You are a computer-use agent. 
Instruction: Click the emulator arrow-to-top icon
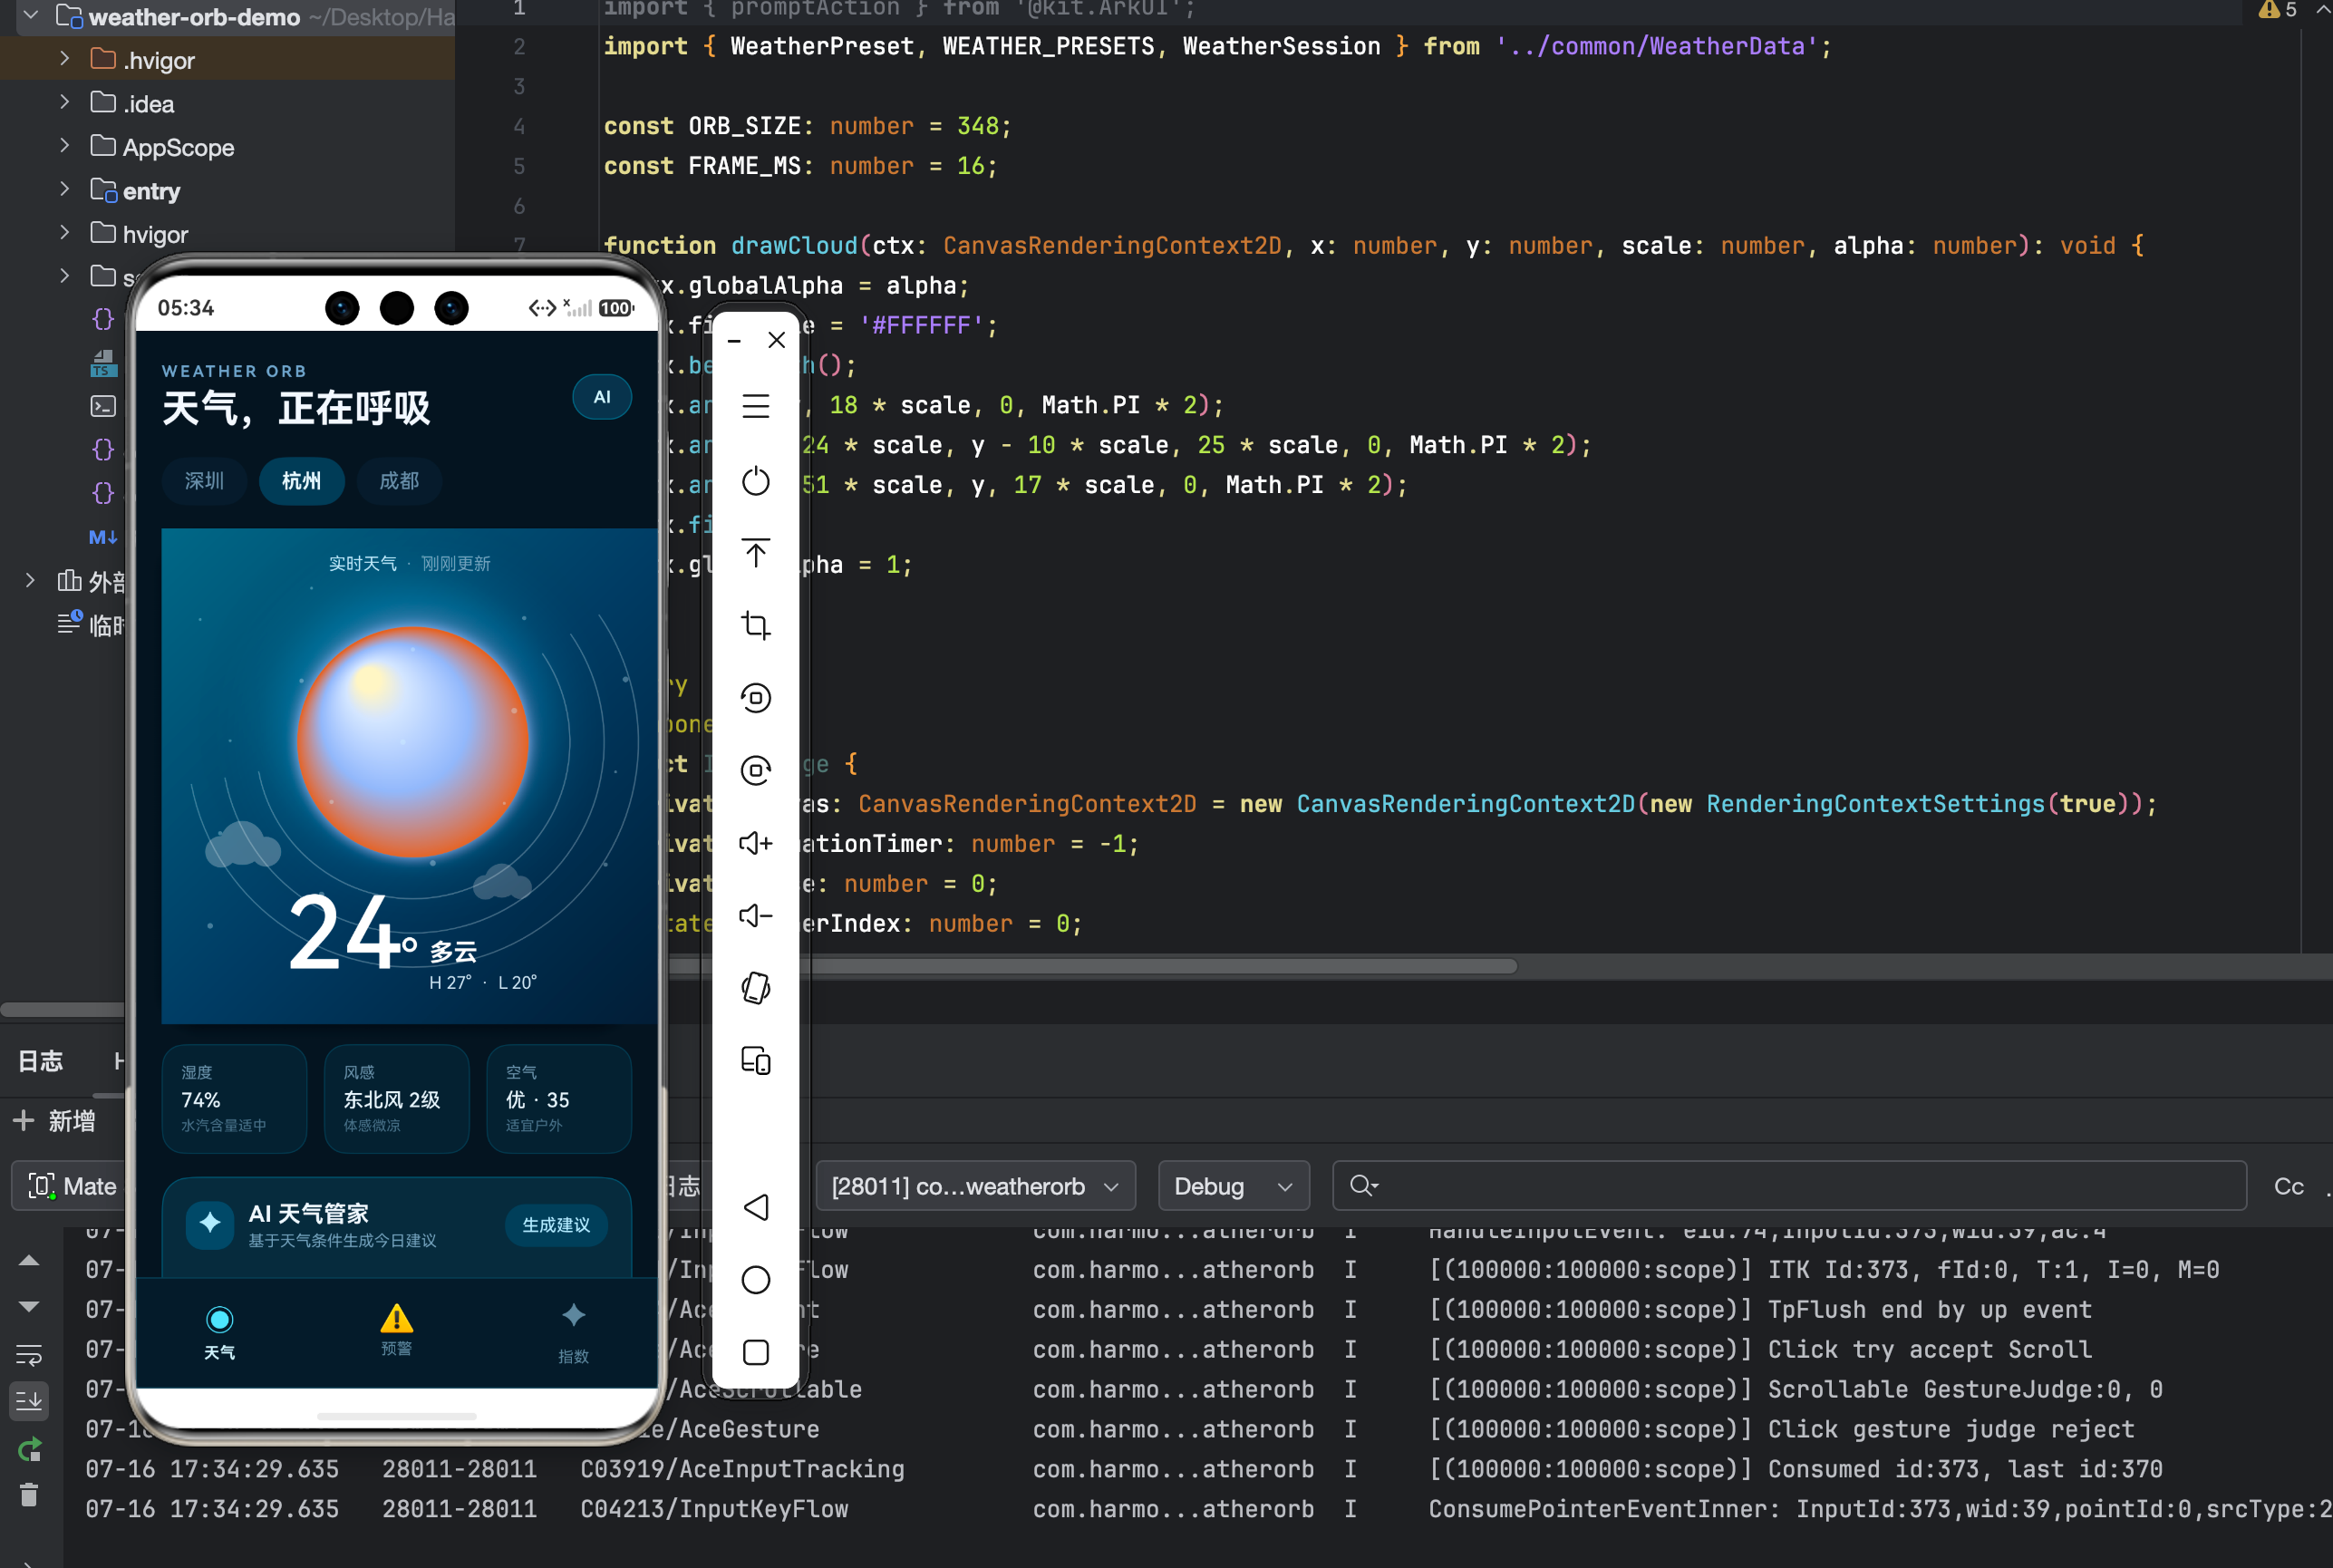click(756, 553)
